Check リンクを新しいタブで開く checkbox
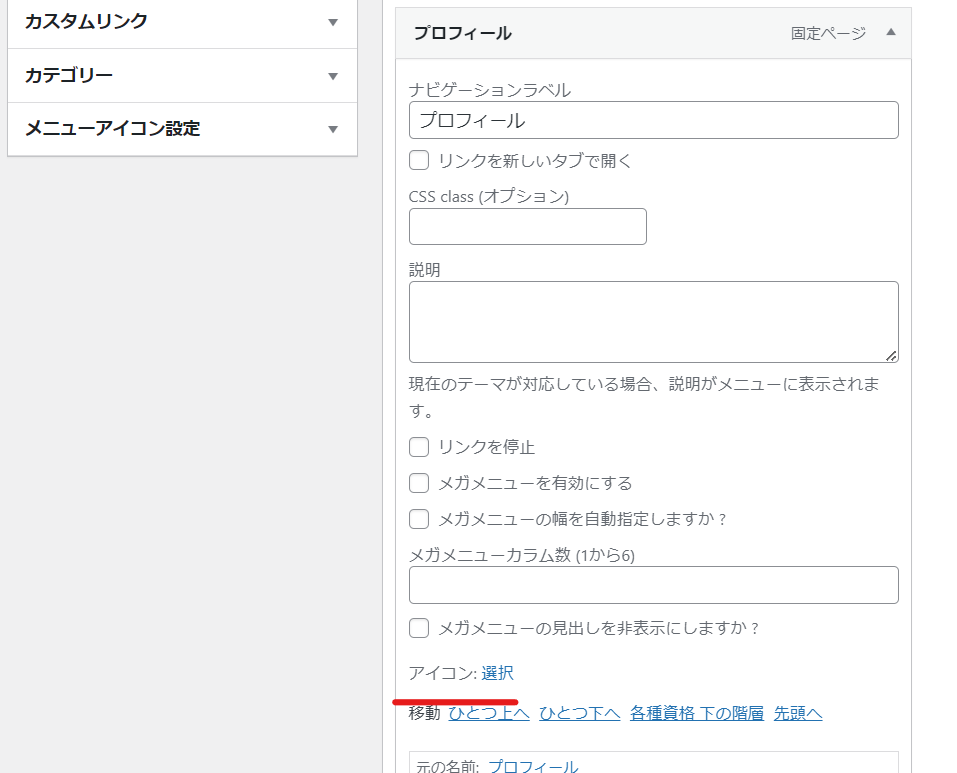This screenshot has height=773, width=957. (x=419, y=160)
